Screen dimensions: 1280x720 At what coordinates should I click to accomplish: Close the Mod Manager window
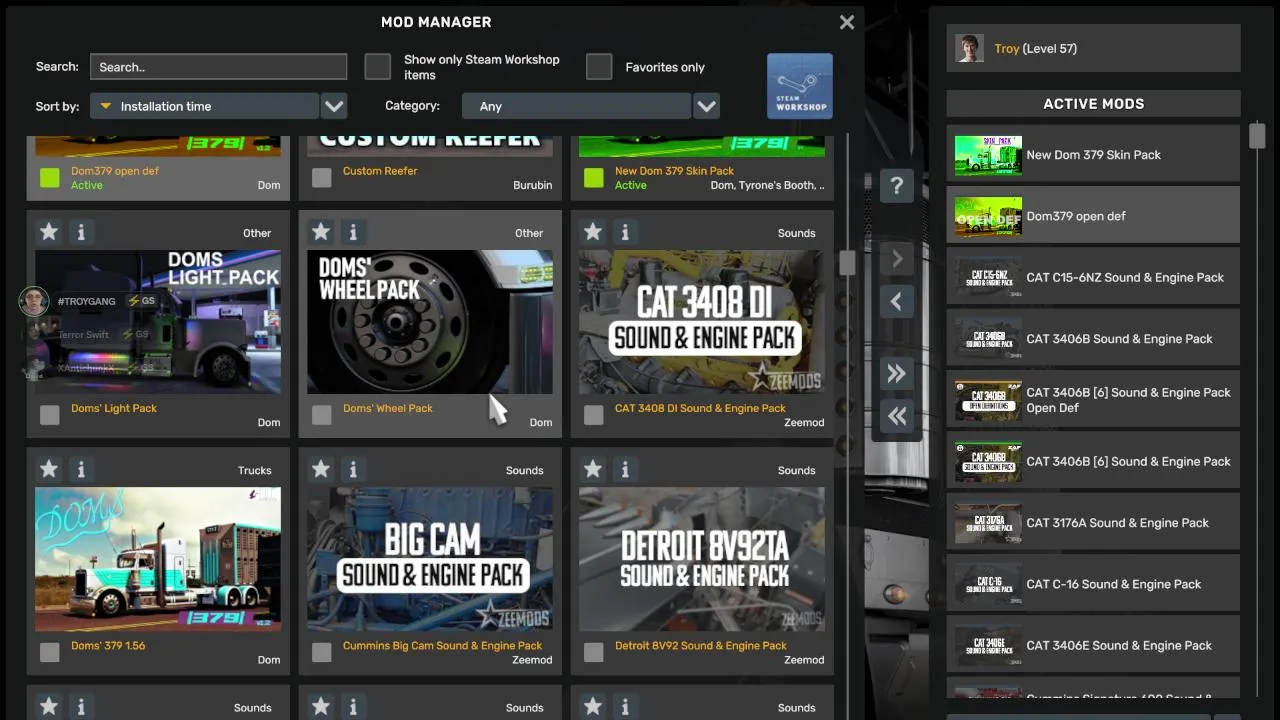tap(847, 22)
